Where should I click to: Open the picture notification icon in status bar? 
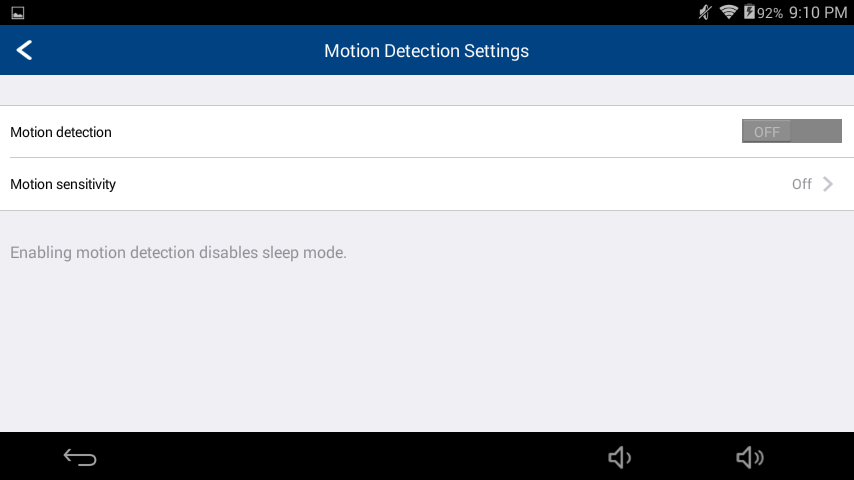point(17,13)
